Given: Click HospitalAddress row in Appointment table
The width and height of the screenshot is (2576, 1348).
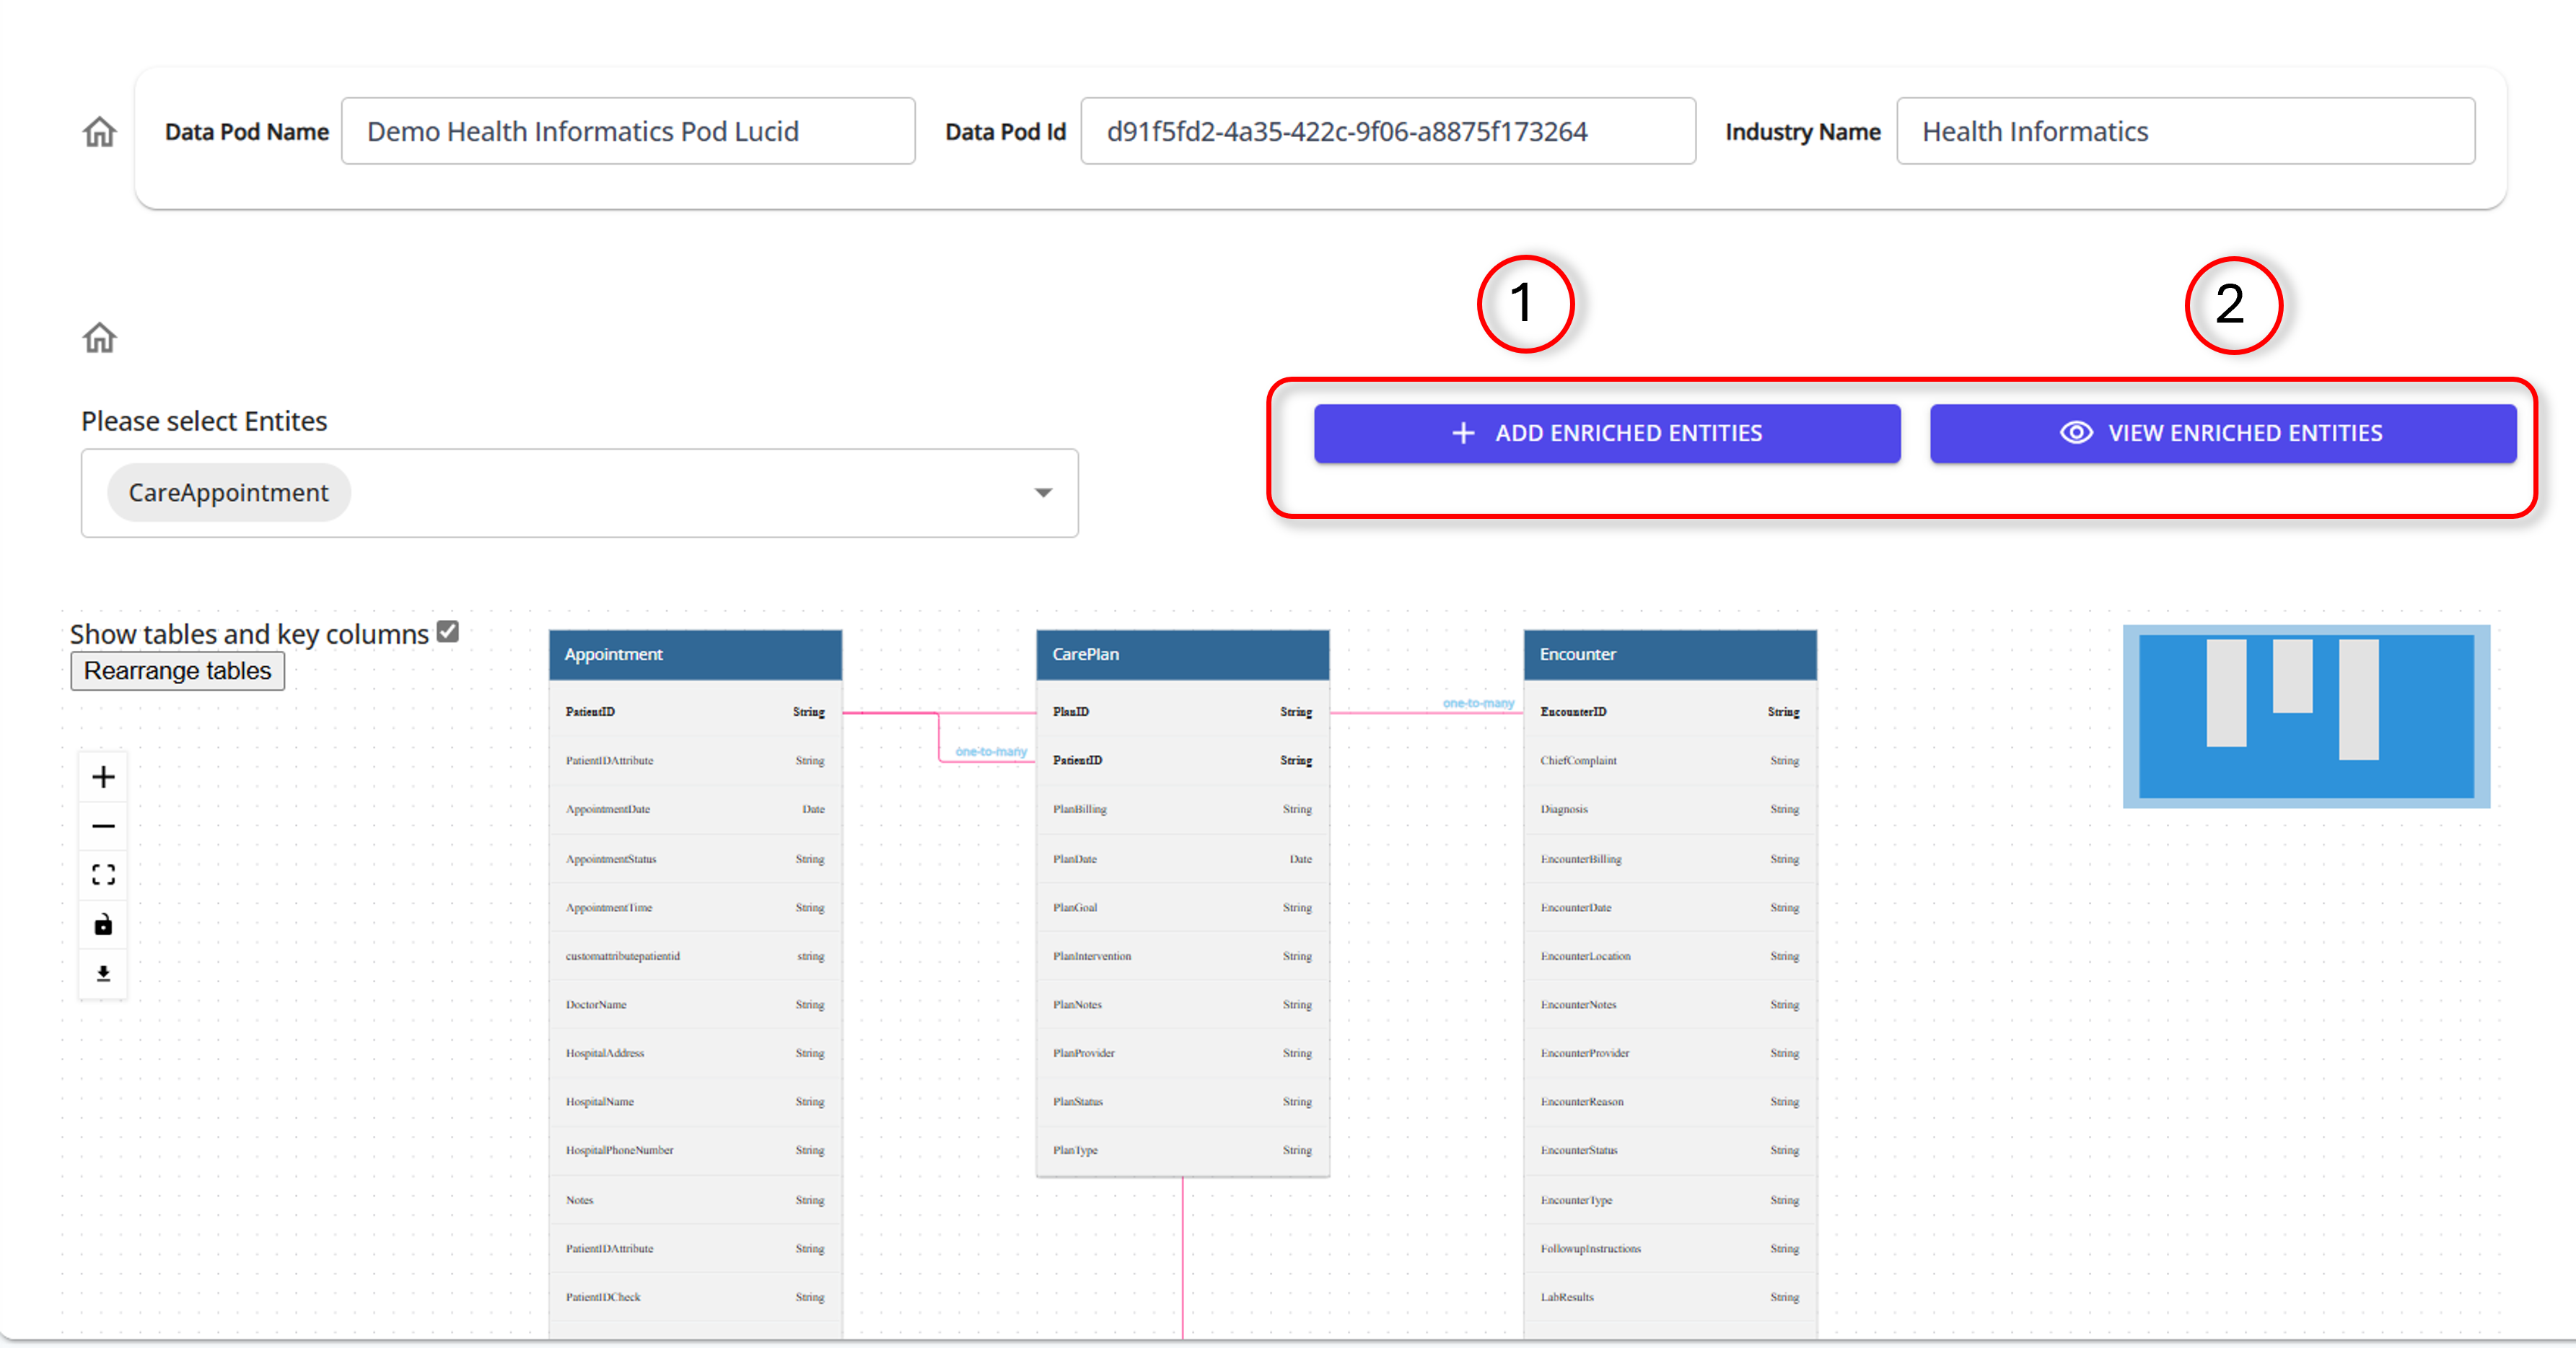Looking at the screenshot, I should pos(695,1054).
